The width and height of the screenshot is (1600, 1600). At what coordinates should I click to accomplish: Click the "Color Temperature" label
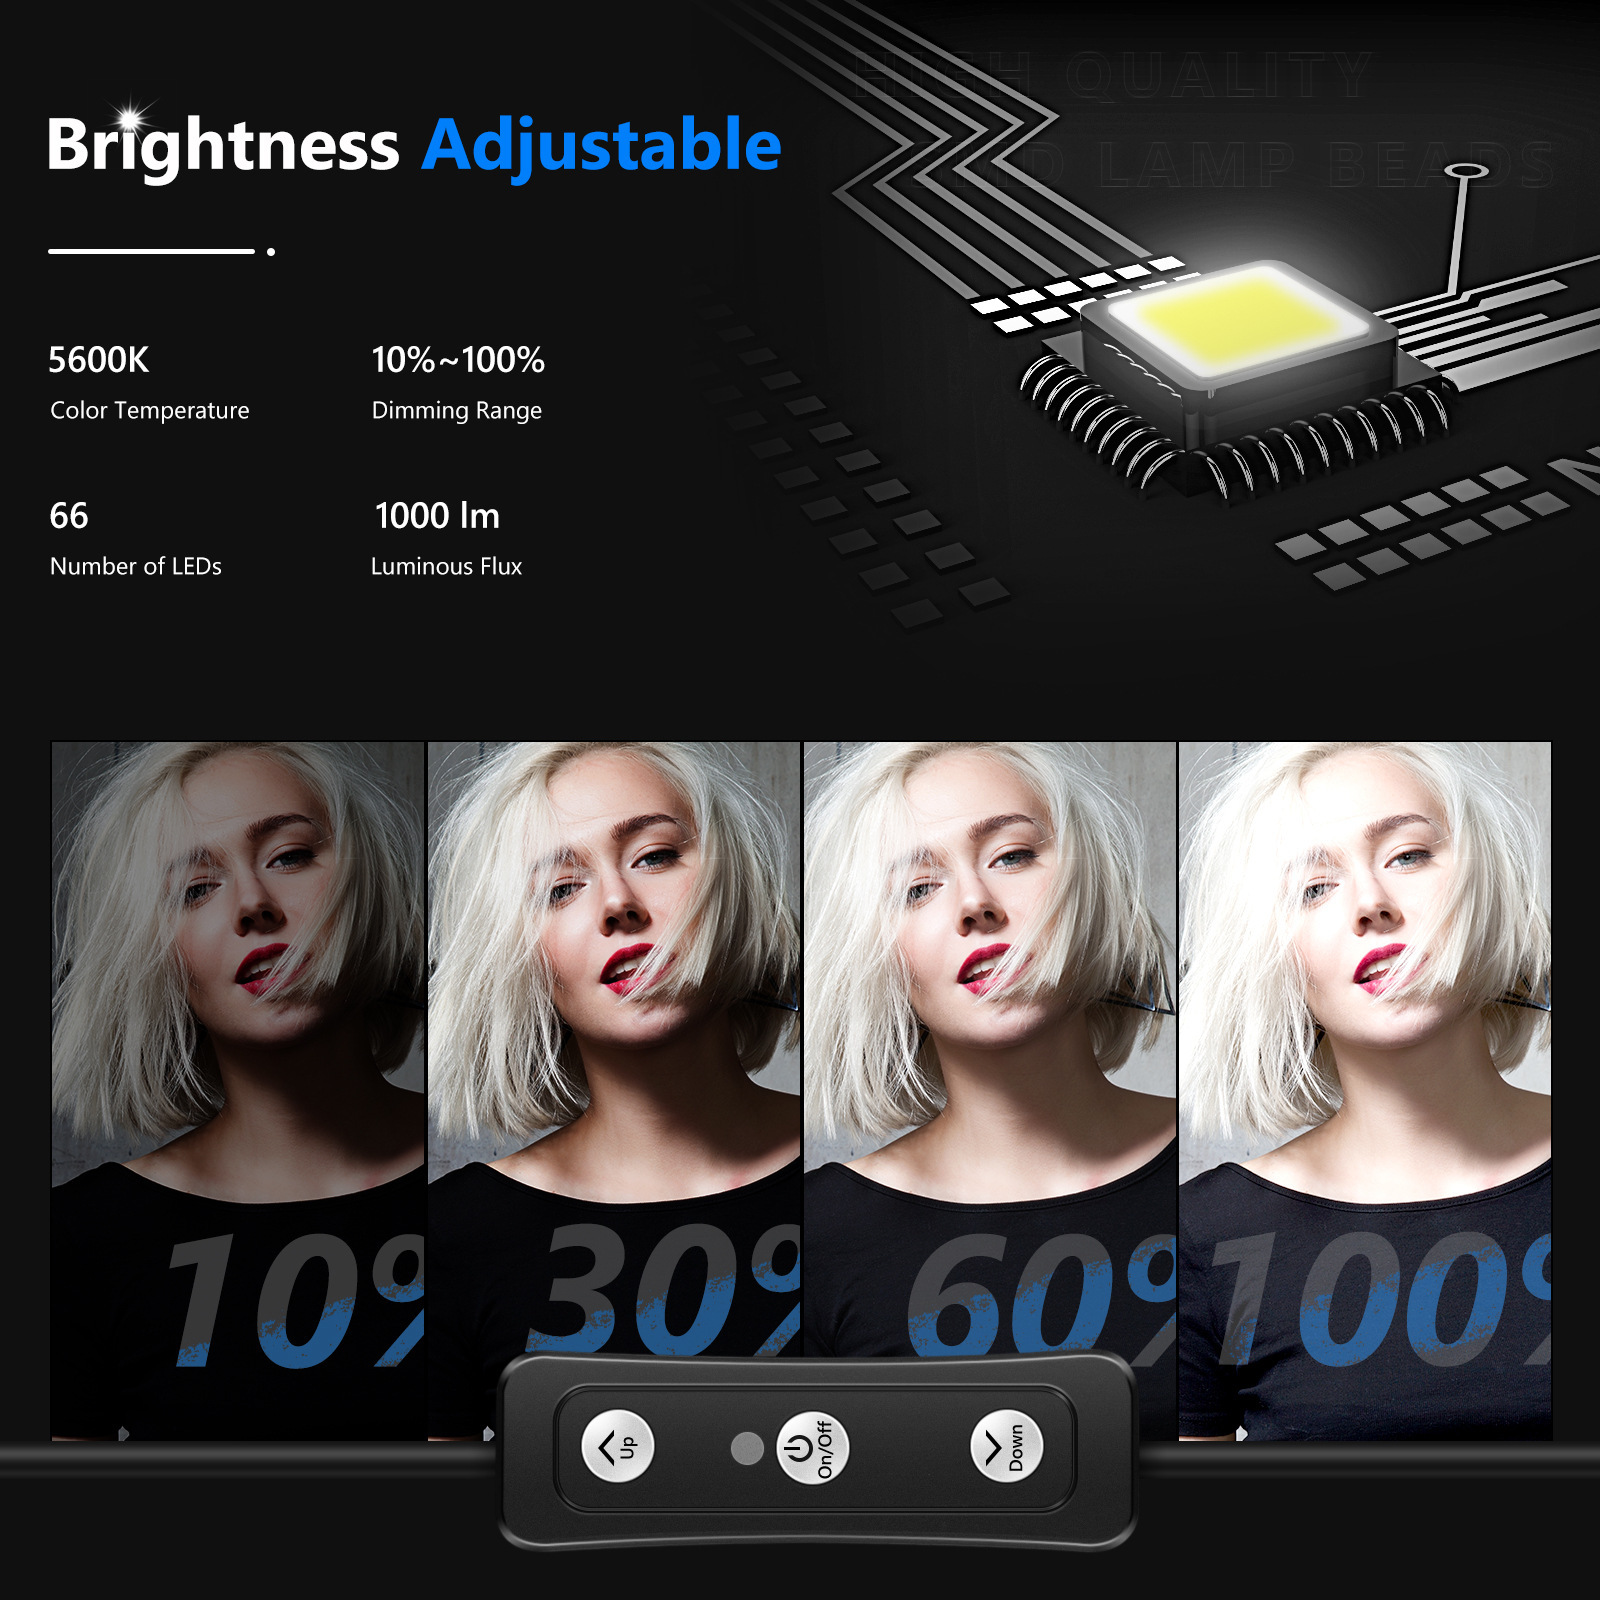[150, 410]
